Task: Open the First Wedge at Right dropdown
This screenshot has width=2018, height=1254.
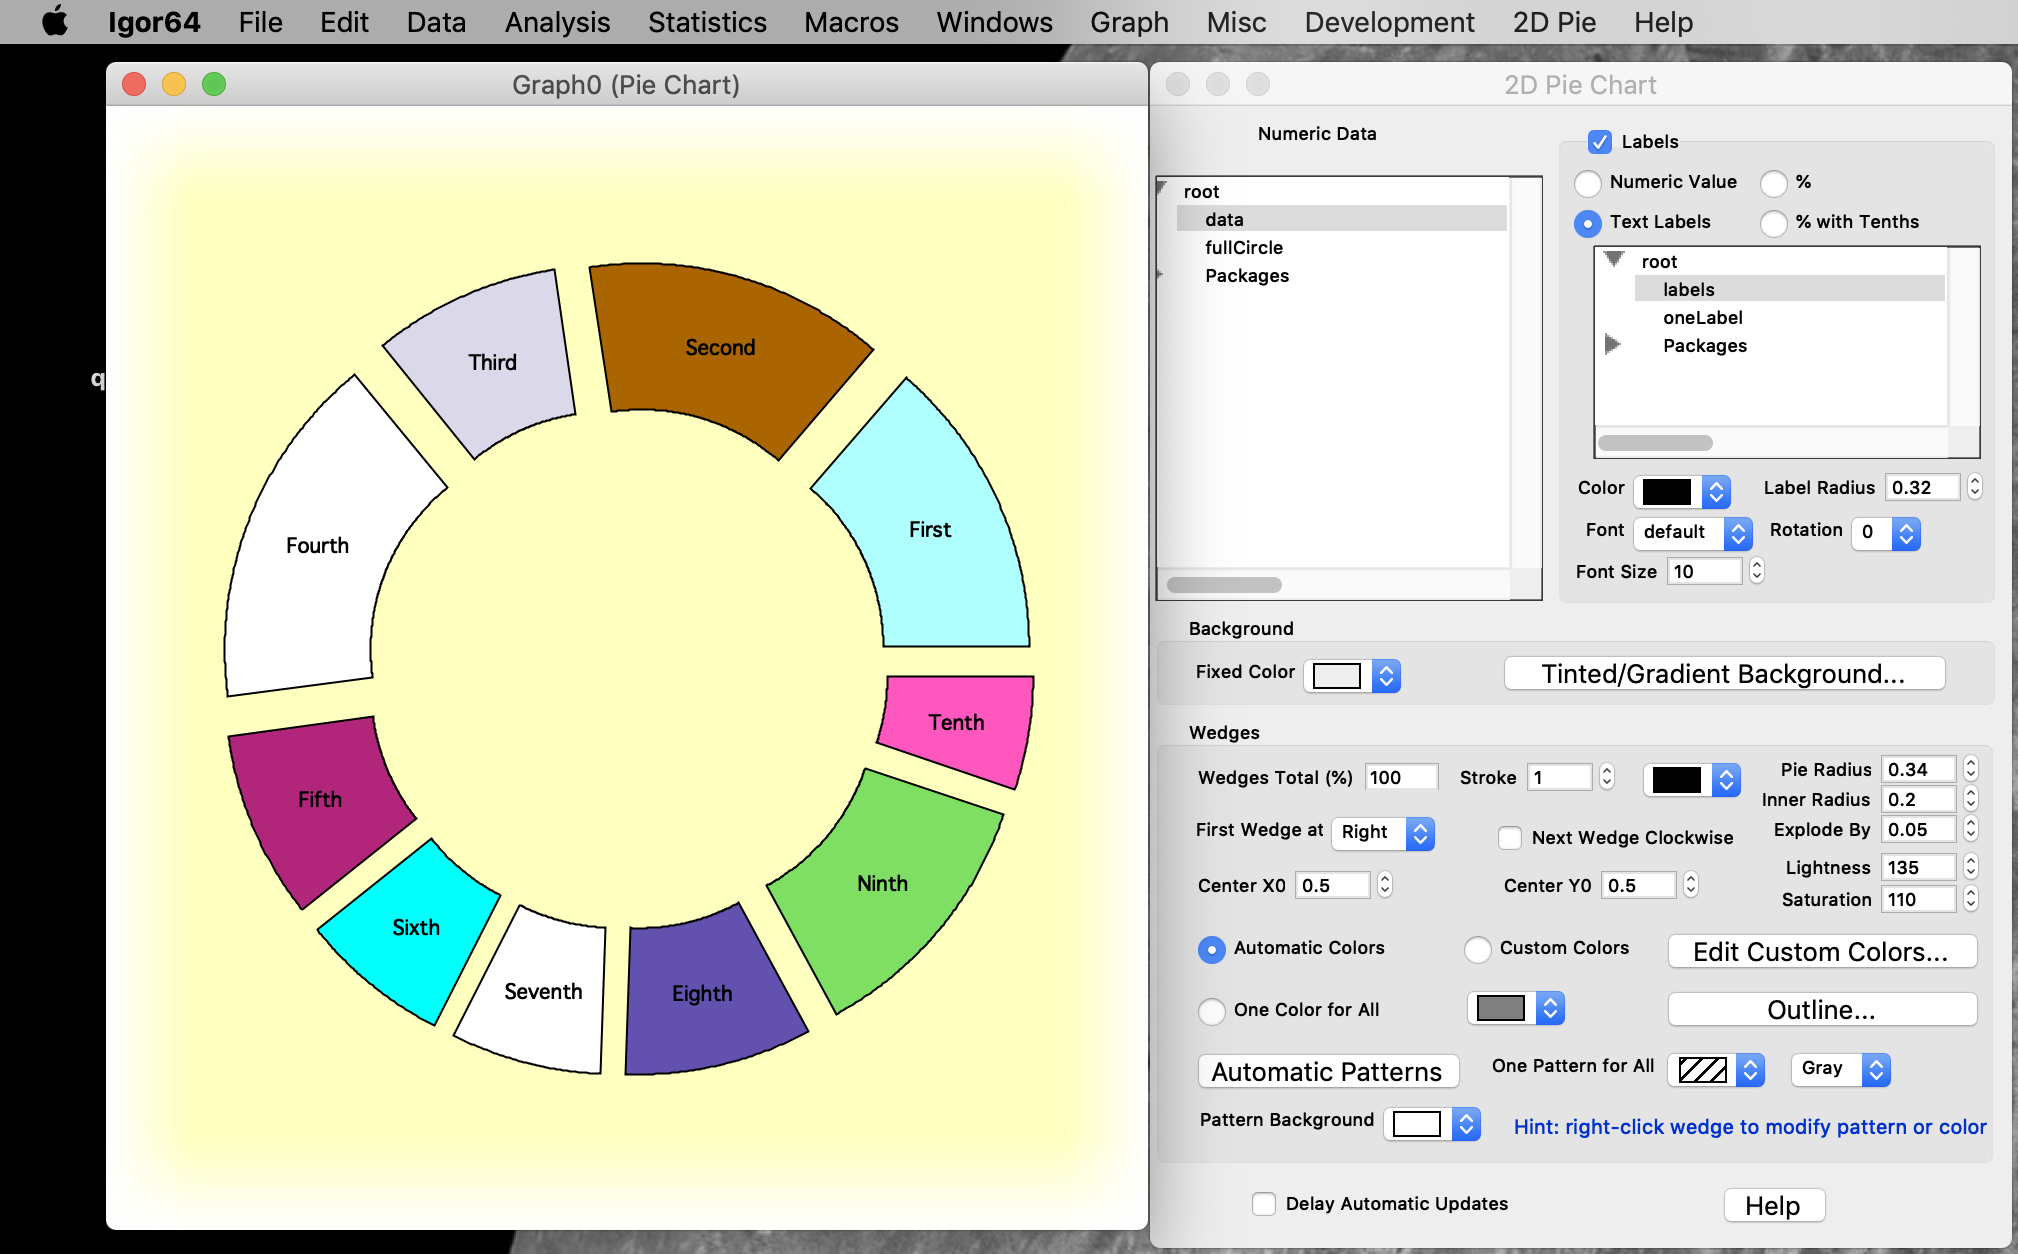Action: click(1382, 833)
